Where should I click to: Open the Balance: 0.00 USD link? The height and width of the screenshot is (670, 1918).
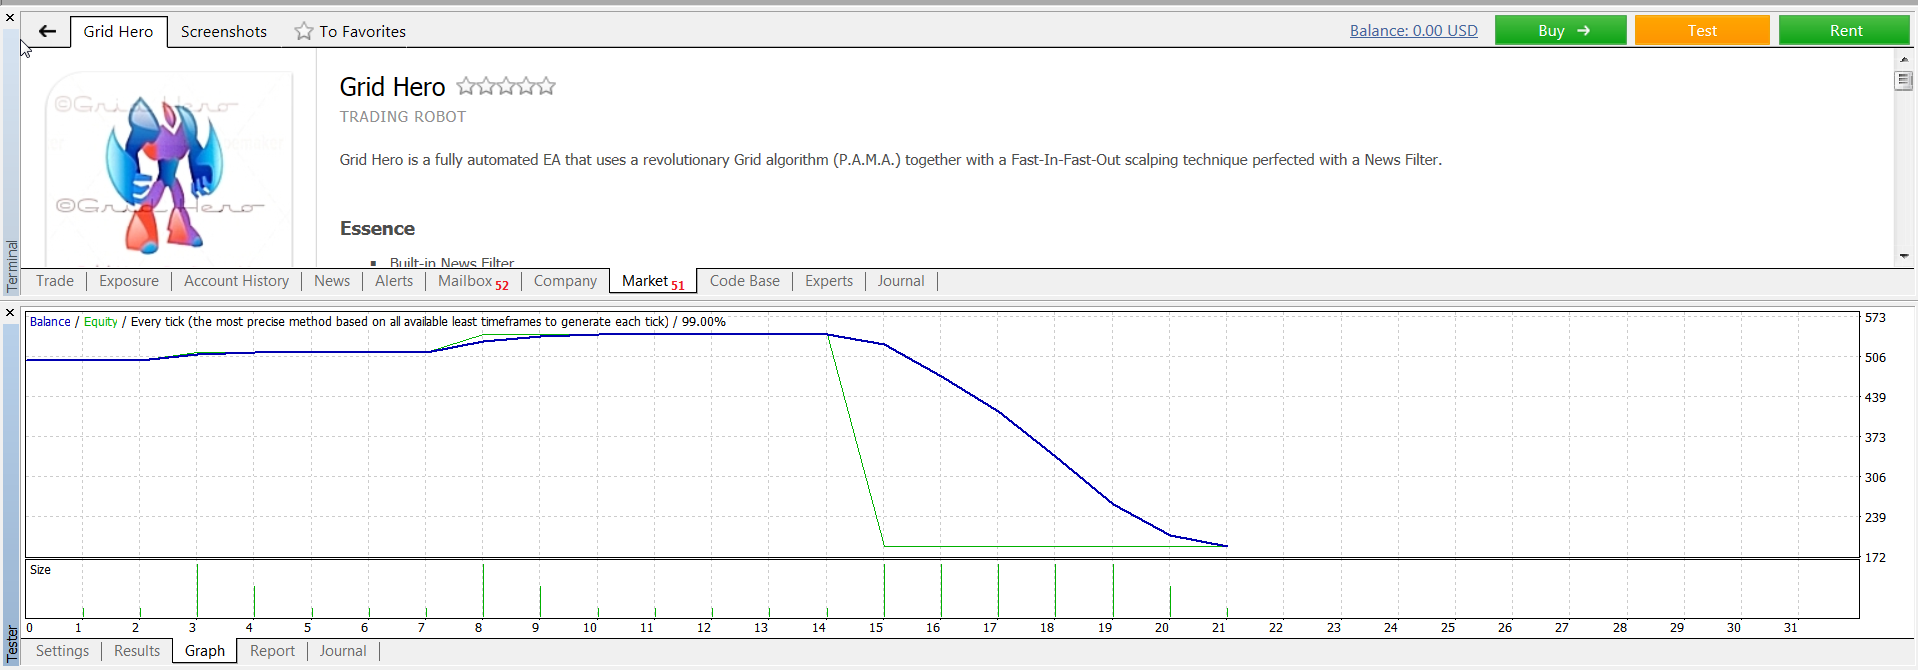click(1413, 31)
